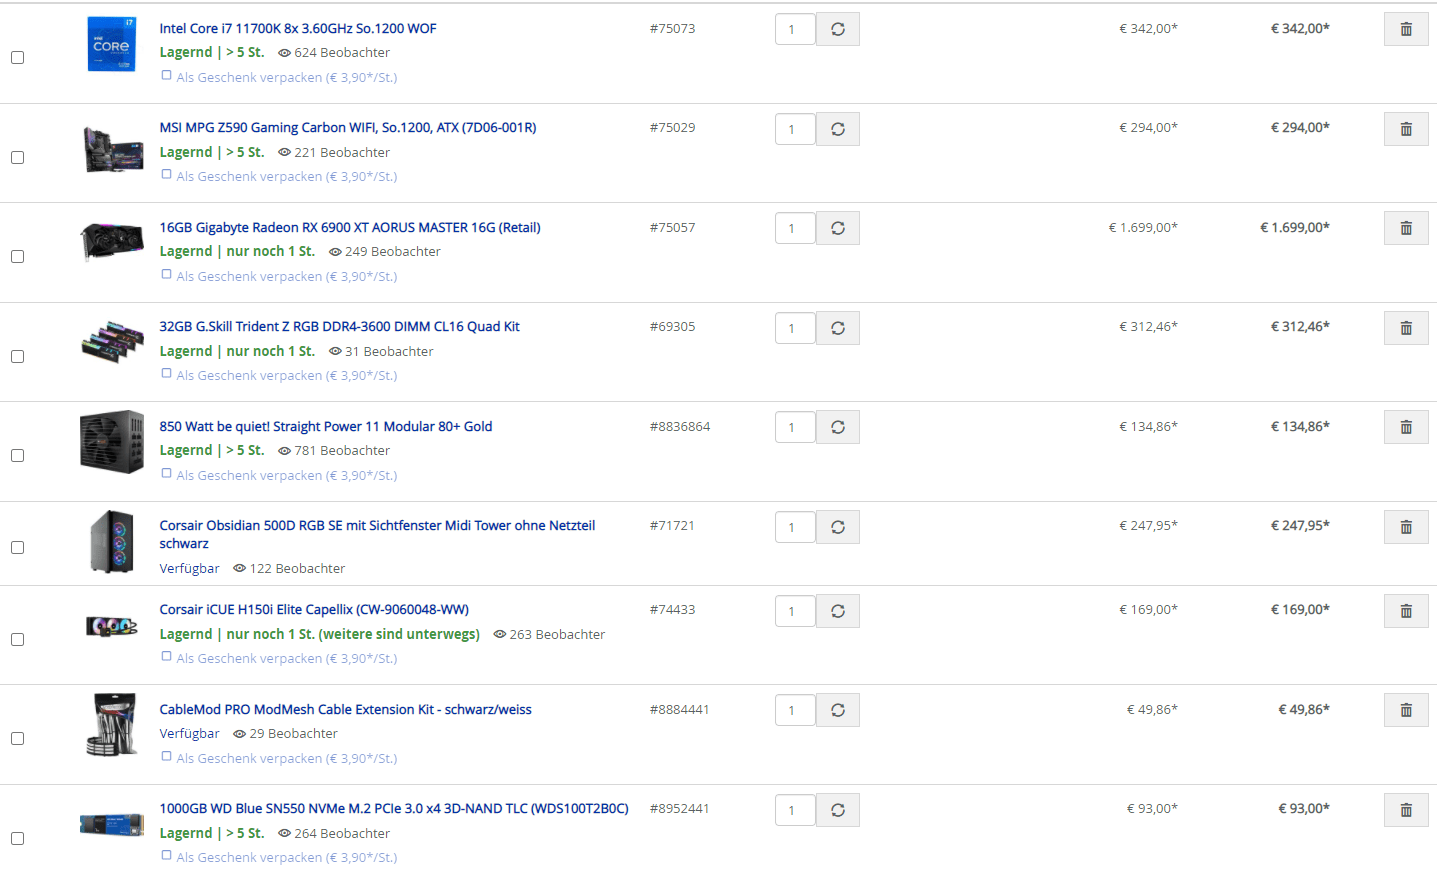The width and height of the screenshot is (1450, 882).
Task: Open the 1000GB WD Blue SN550 NVMe link
Action: (394, 809)
